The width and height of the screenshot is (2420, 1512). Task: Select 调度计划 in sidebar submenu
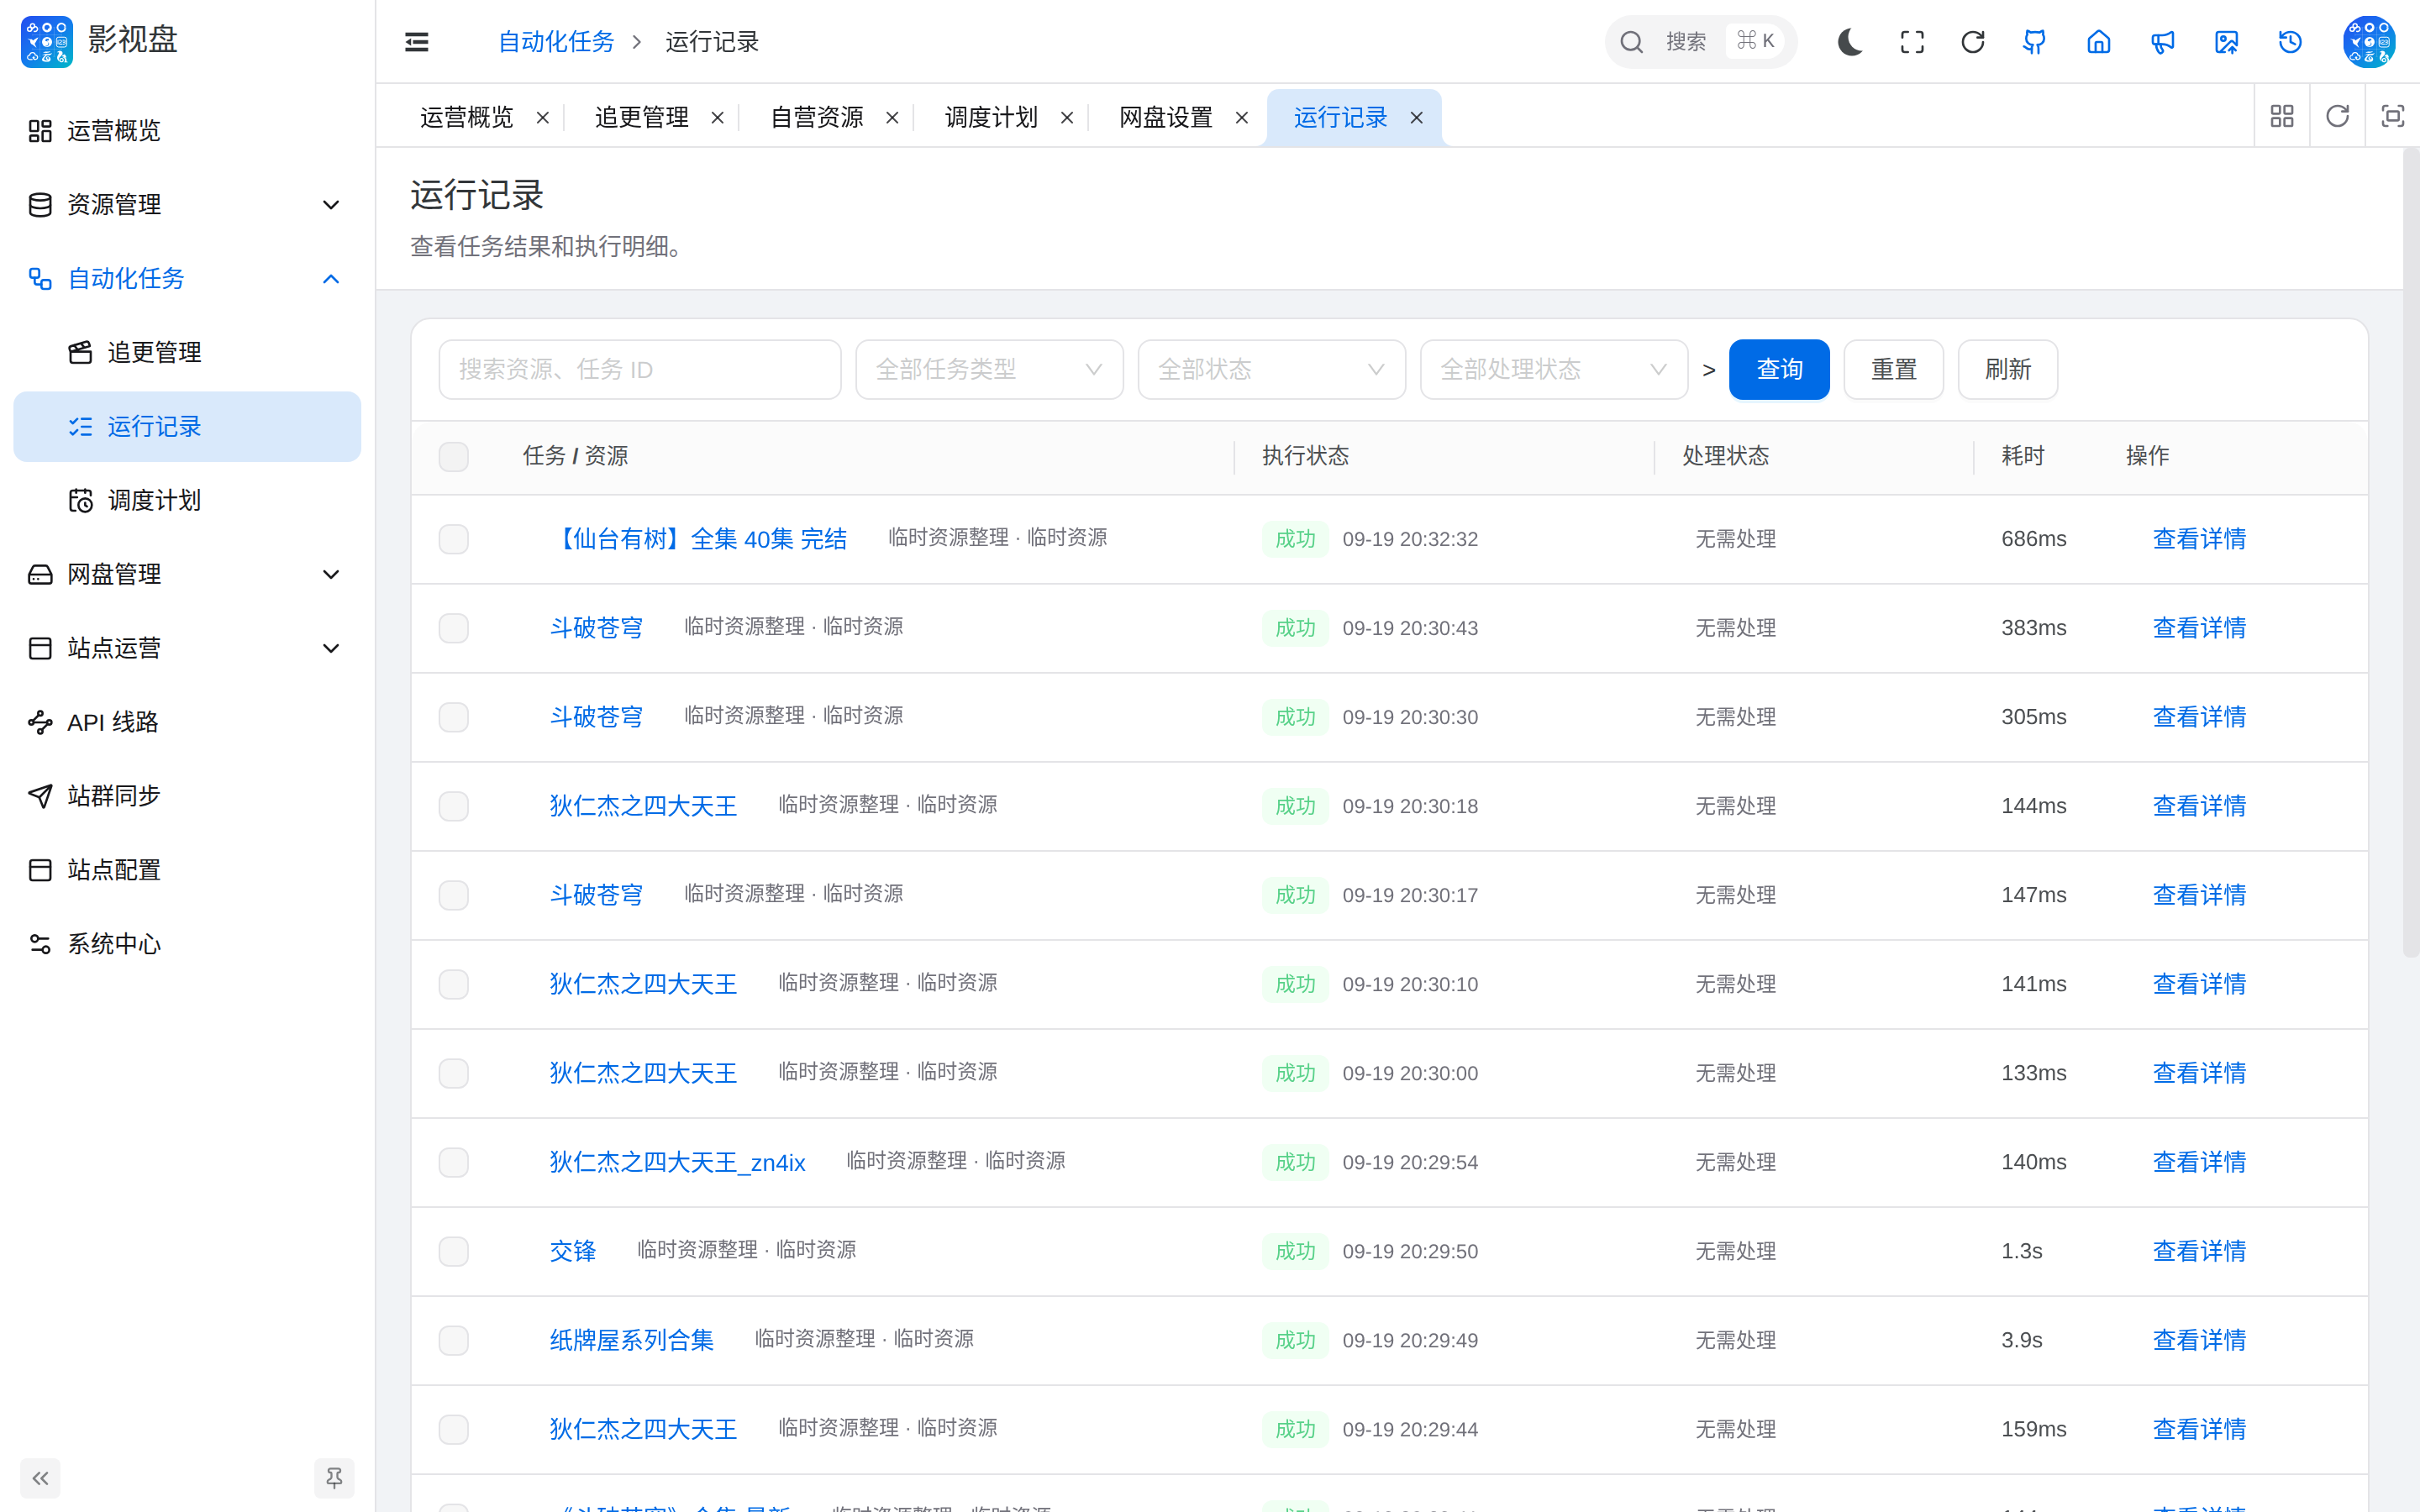[x=187, y=501]
